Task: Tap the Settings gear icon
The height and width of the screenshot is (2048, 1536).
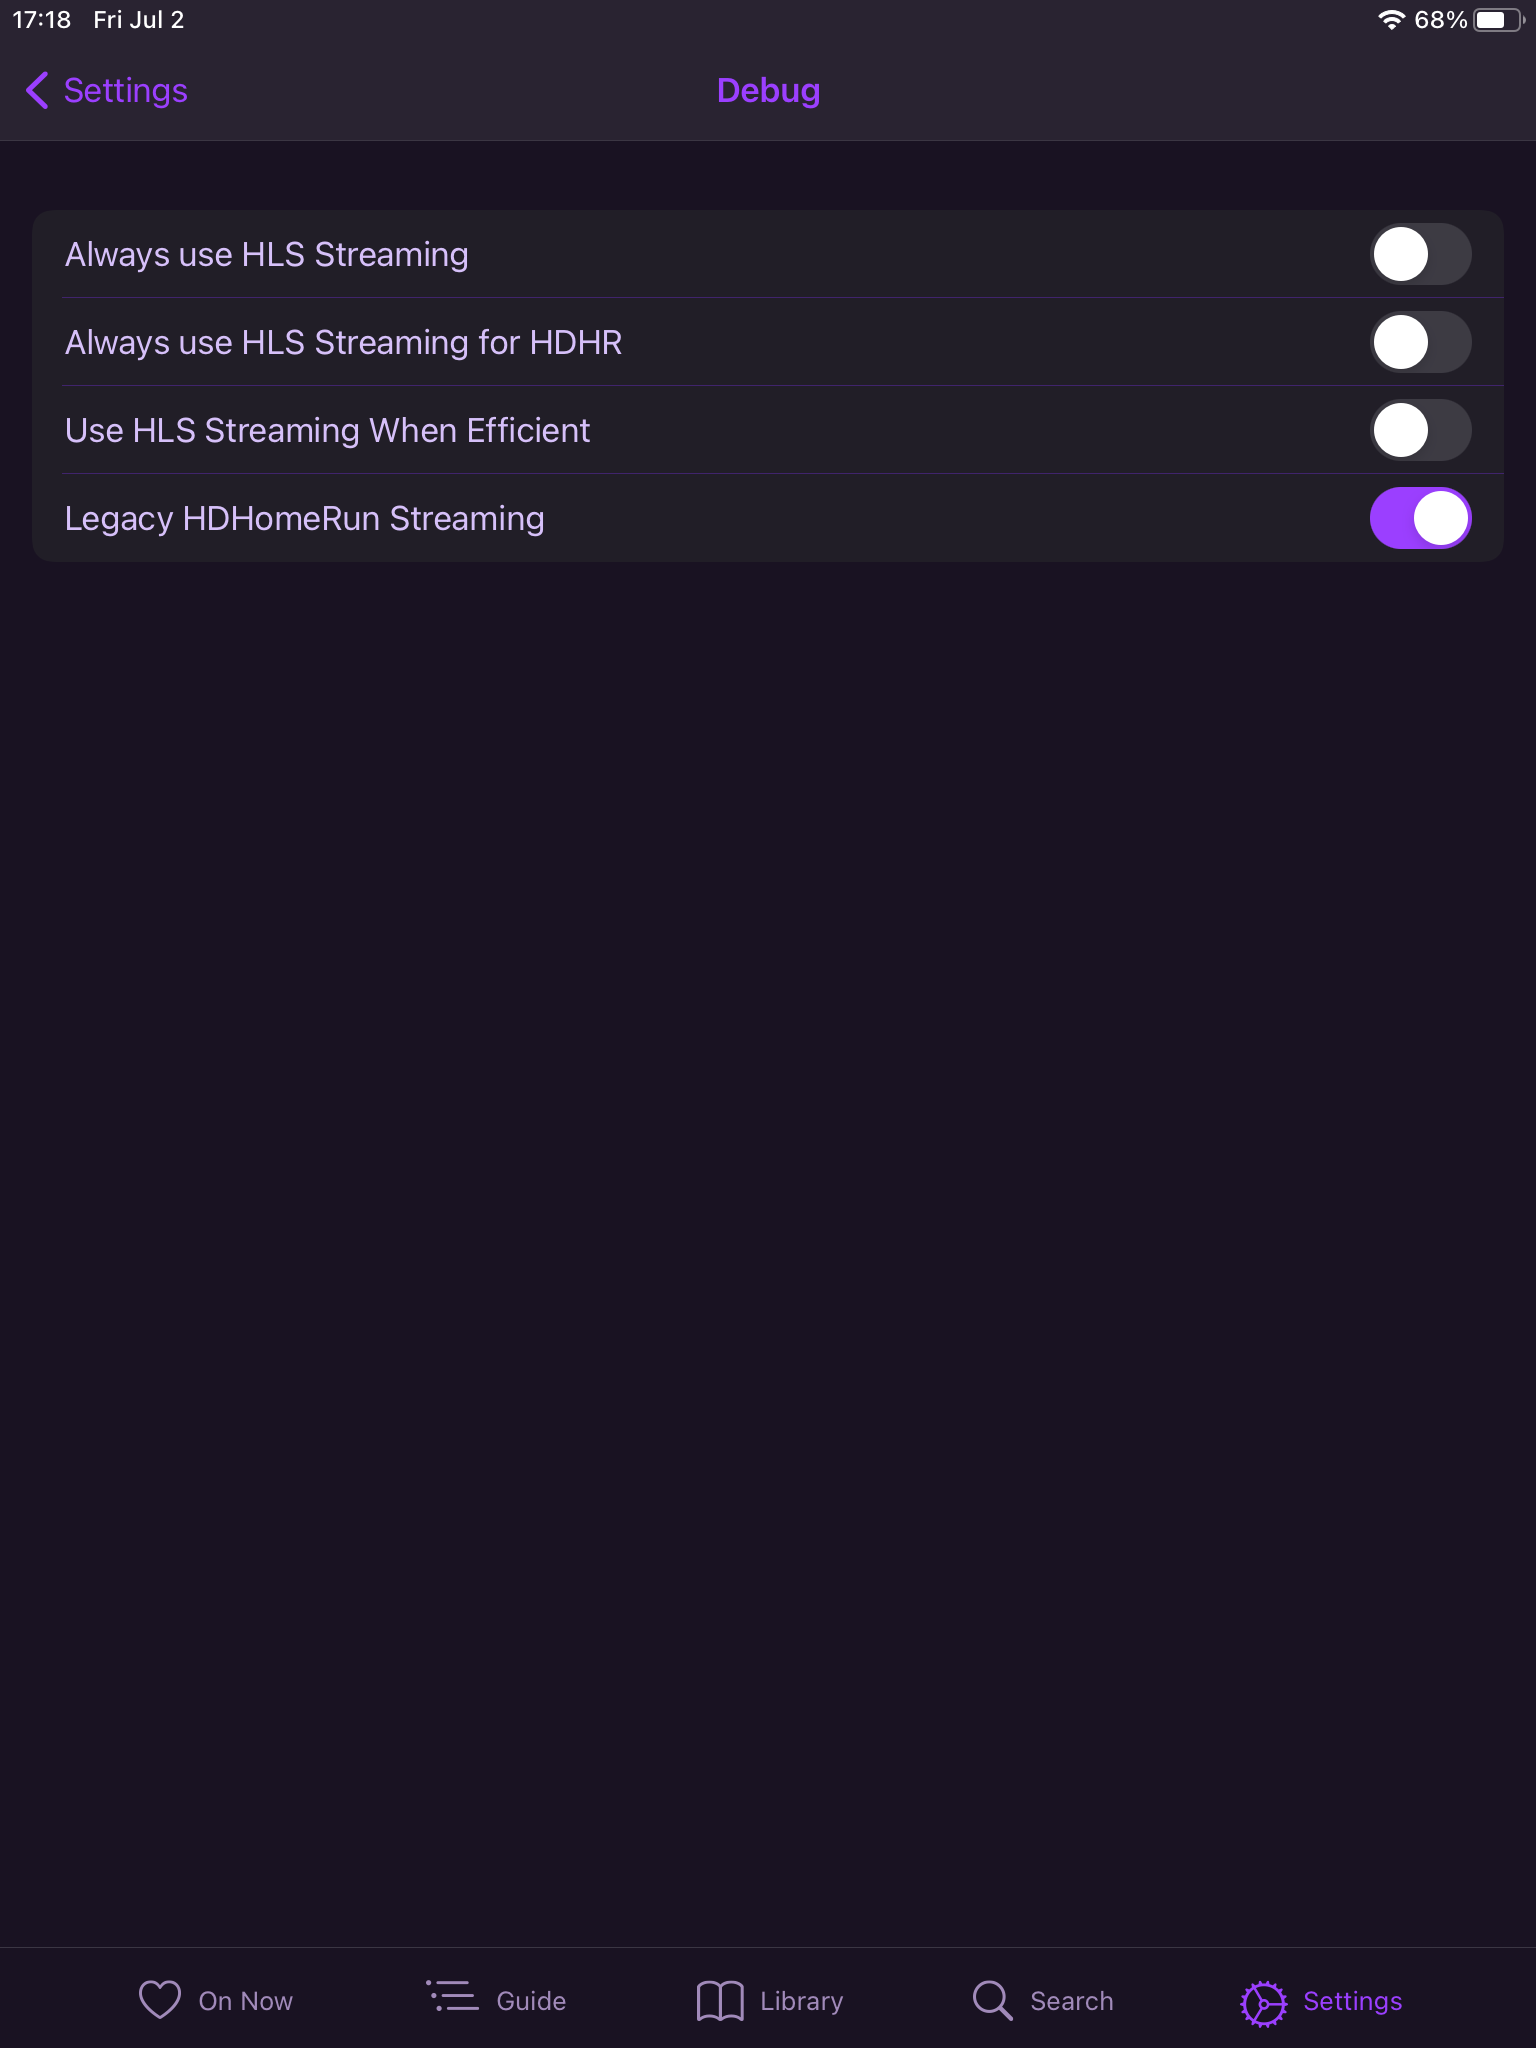Action: tap(1264, 2003)
